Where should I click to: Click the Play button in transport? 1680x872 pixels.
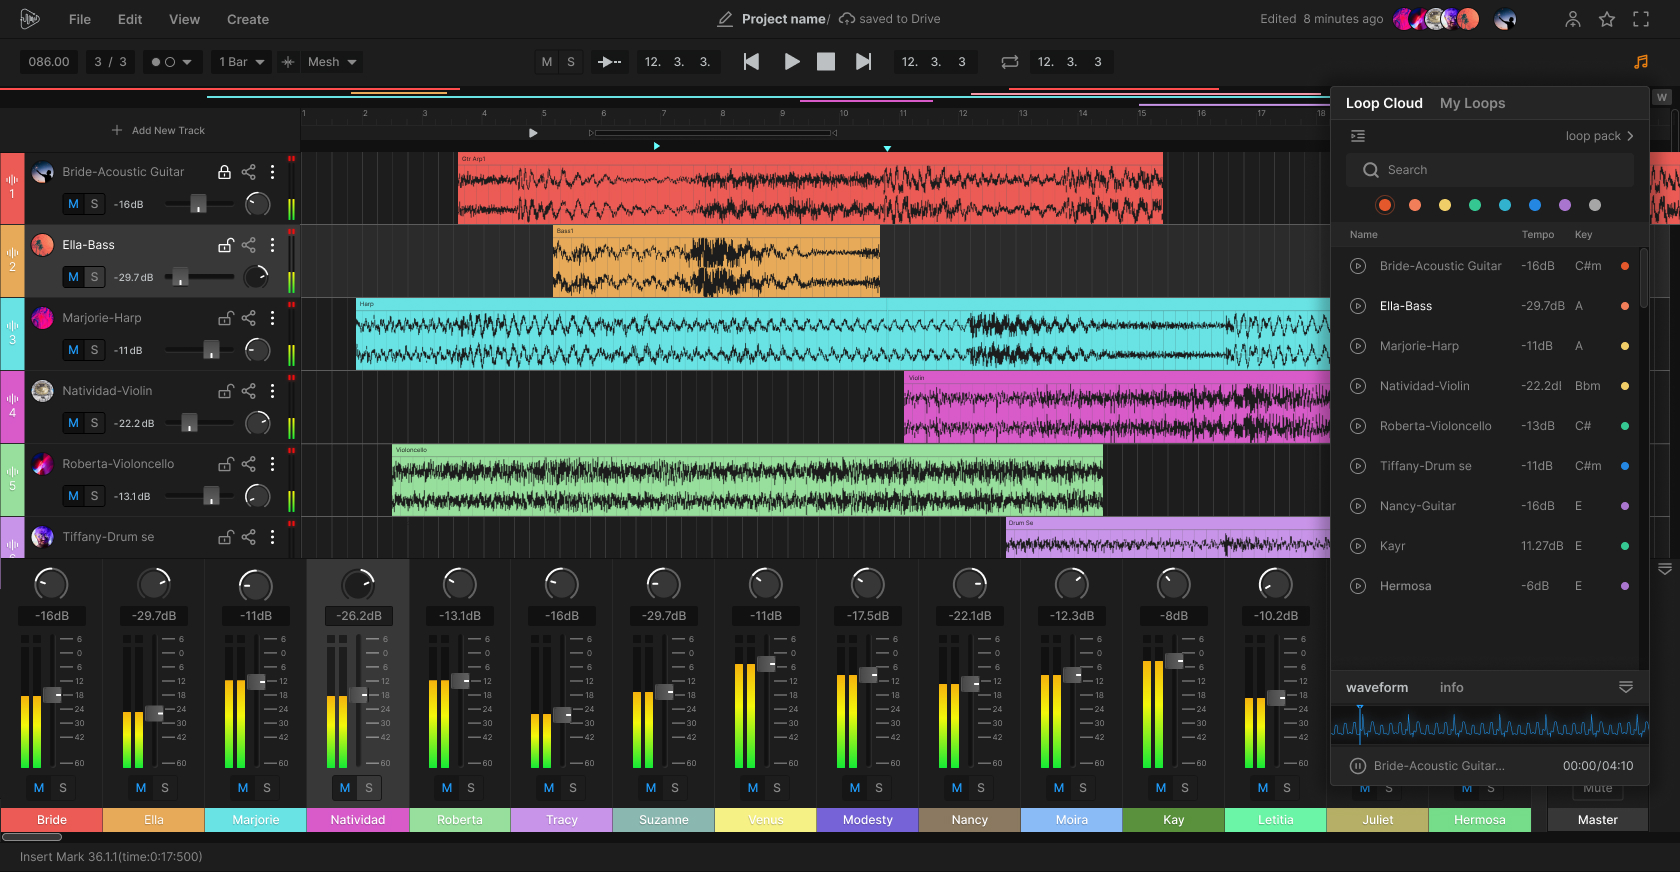coord(791,62)
